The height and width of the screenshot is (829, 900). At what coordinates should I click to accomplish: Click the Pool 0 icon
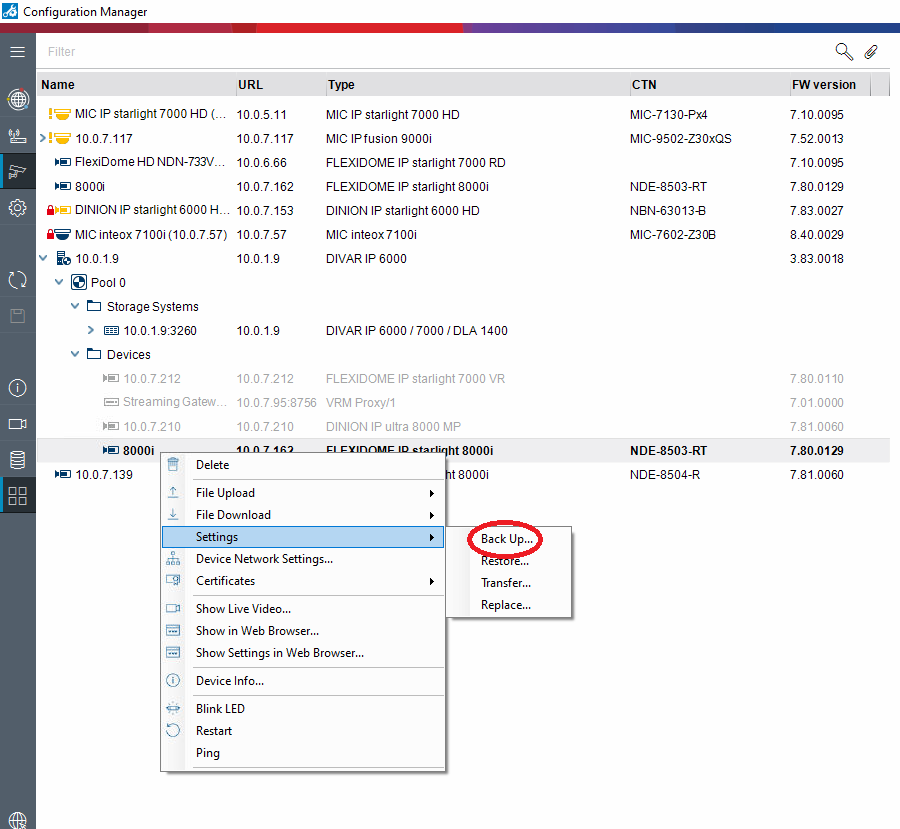(x=79, y=282)
